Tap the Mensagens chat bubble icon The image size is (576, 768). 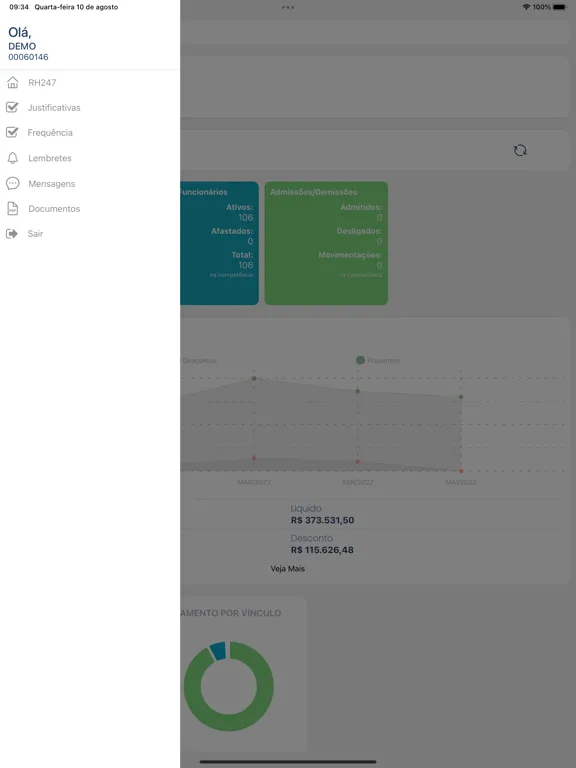(x=13, y=183)
